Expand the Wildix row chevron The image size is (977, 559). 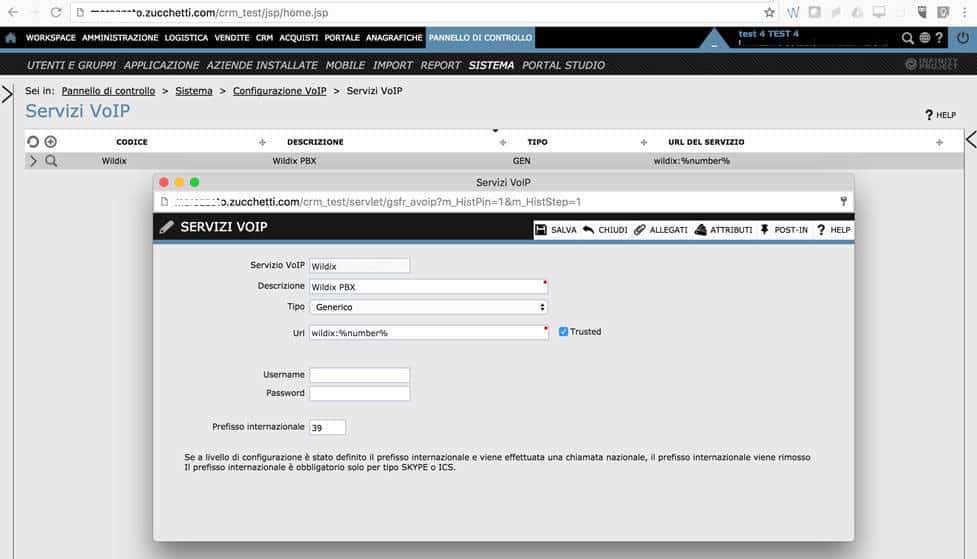click(32, 160)
